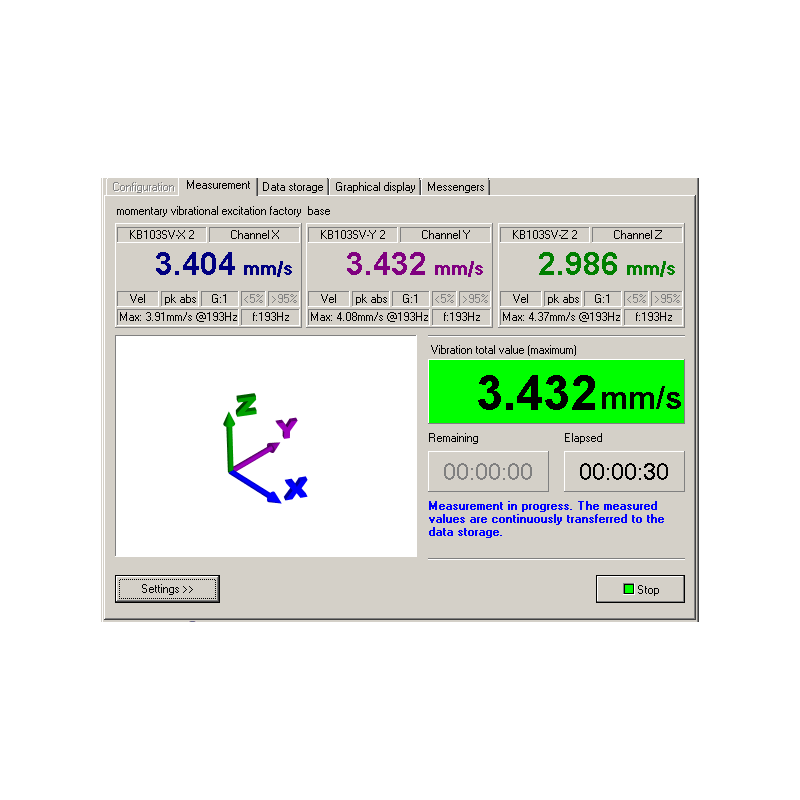Image resolution: width=800 pixels, height=800 pixels.
Task: Click the blue X axis arrow
Action: 256,487
